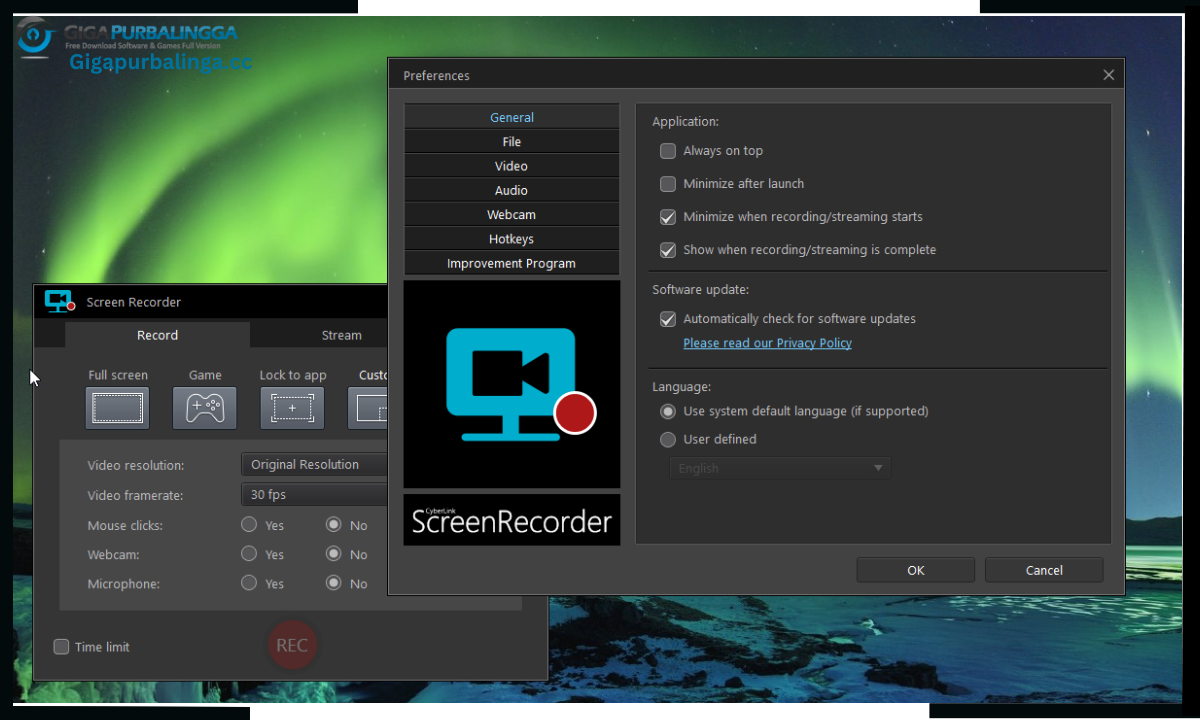Enable the Time limit checkbox
Image resolution: width=1200 pixels, height=720 pixels.
[61, 647]
